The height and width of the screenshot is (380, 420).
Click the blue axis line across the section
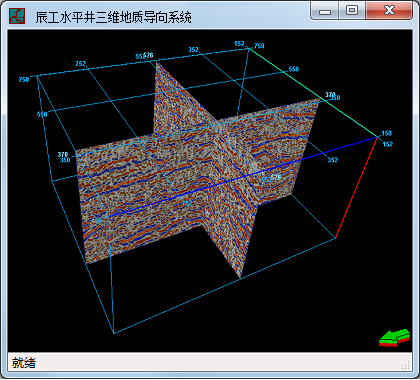243,177
